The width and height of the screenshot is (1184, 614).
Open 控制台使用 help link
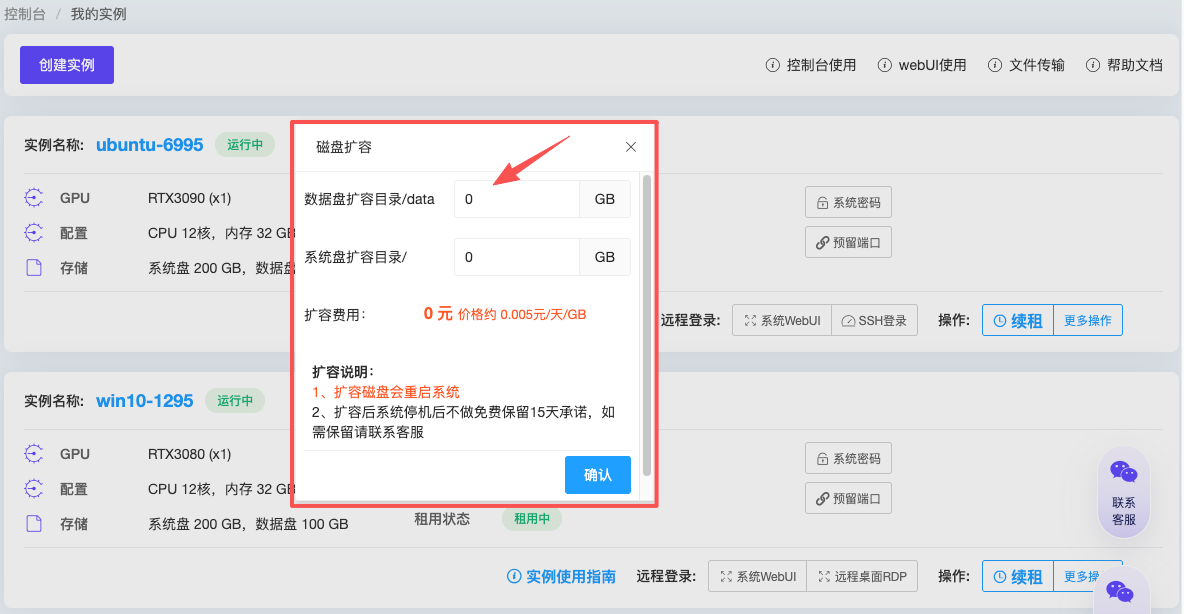(811, 65)
